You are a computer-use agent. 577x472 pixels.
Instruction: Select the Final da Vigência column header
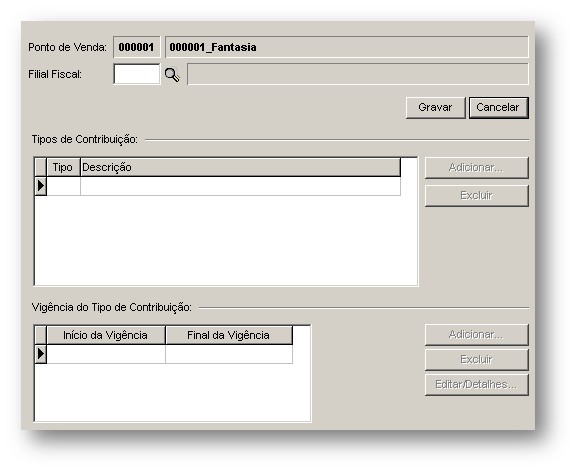click(229, 335)
